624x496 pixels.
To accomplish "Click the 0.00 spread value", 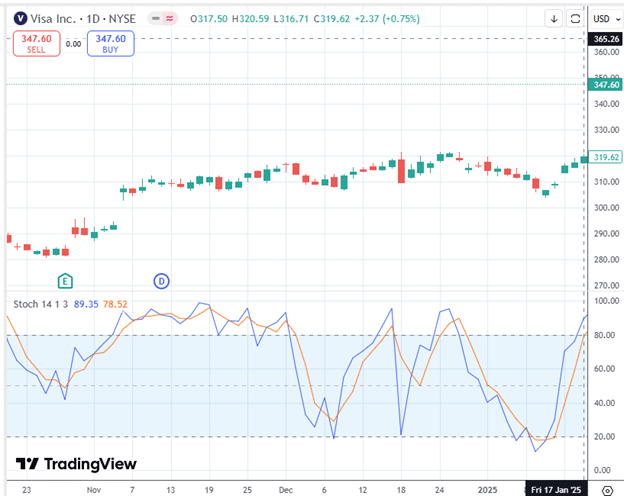I will [x=74, y=44].
